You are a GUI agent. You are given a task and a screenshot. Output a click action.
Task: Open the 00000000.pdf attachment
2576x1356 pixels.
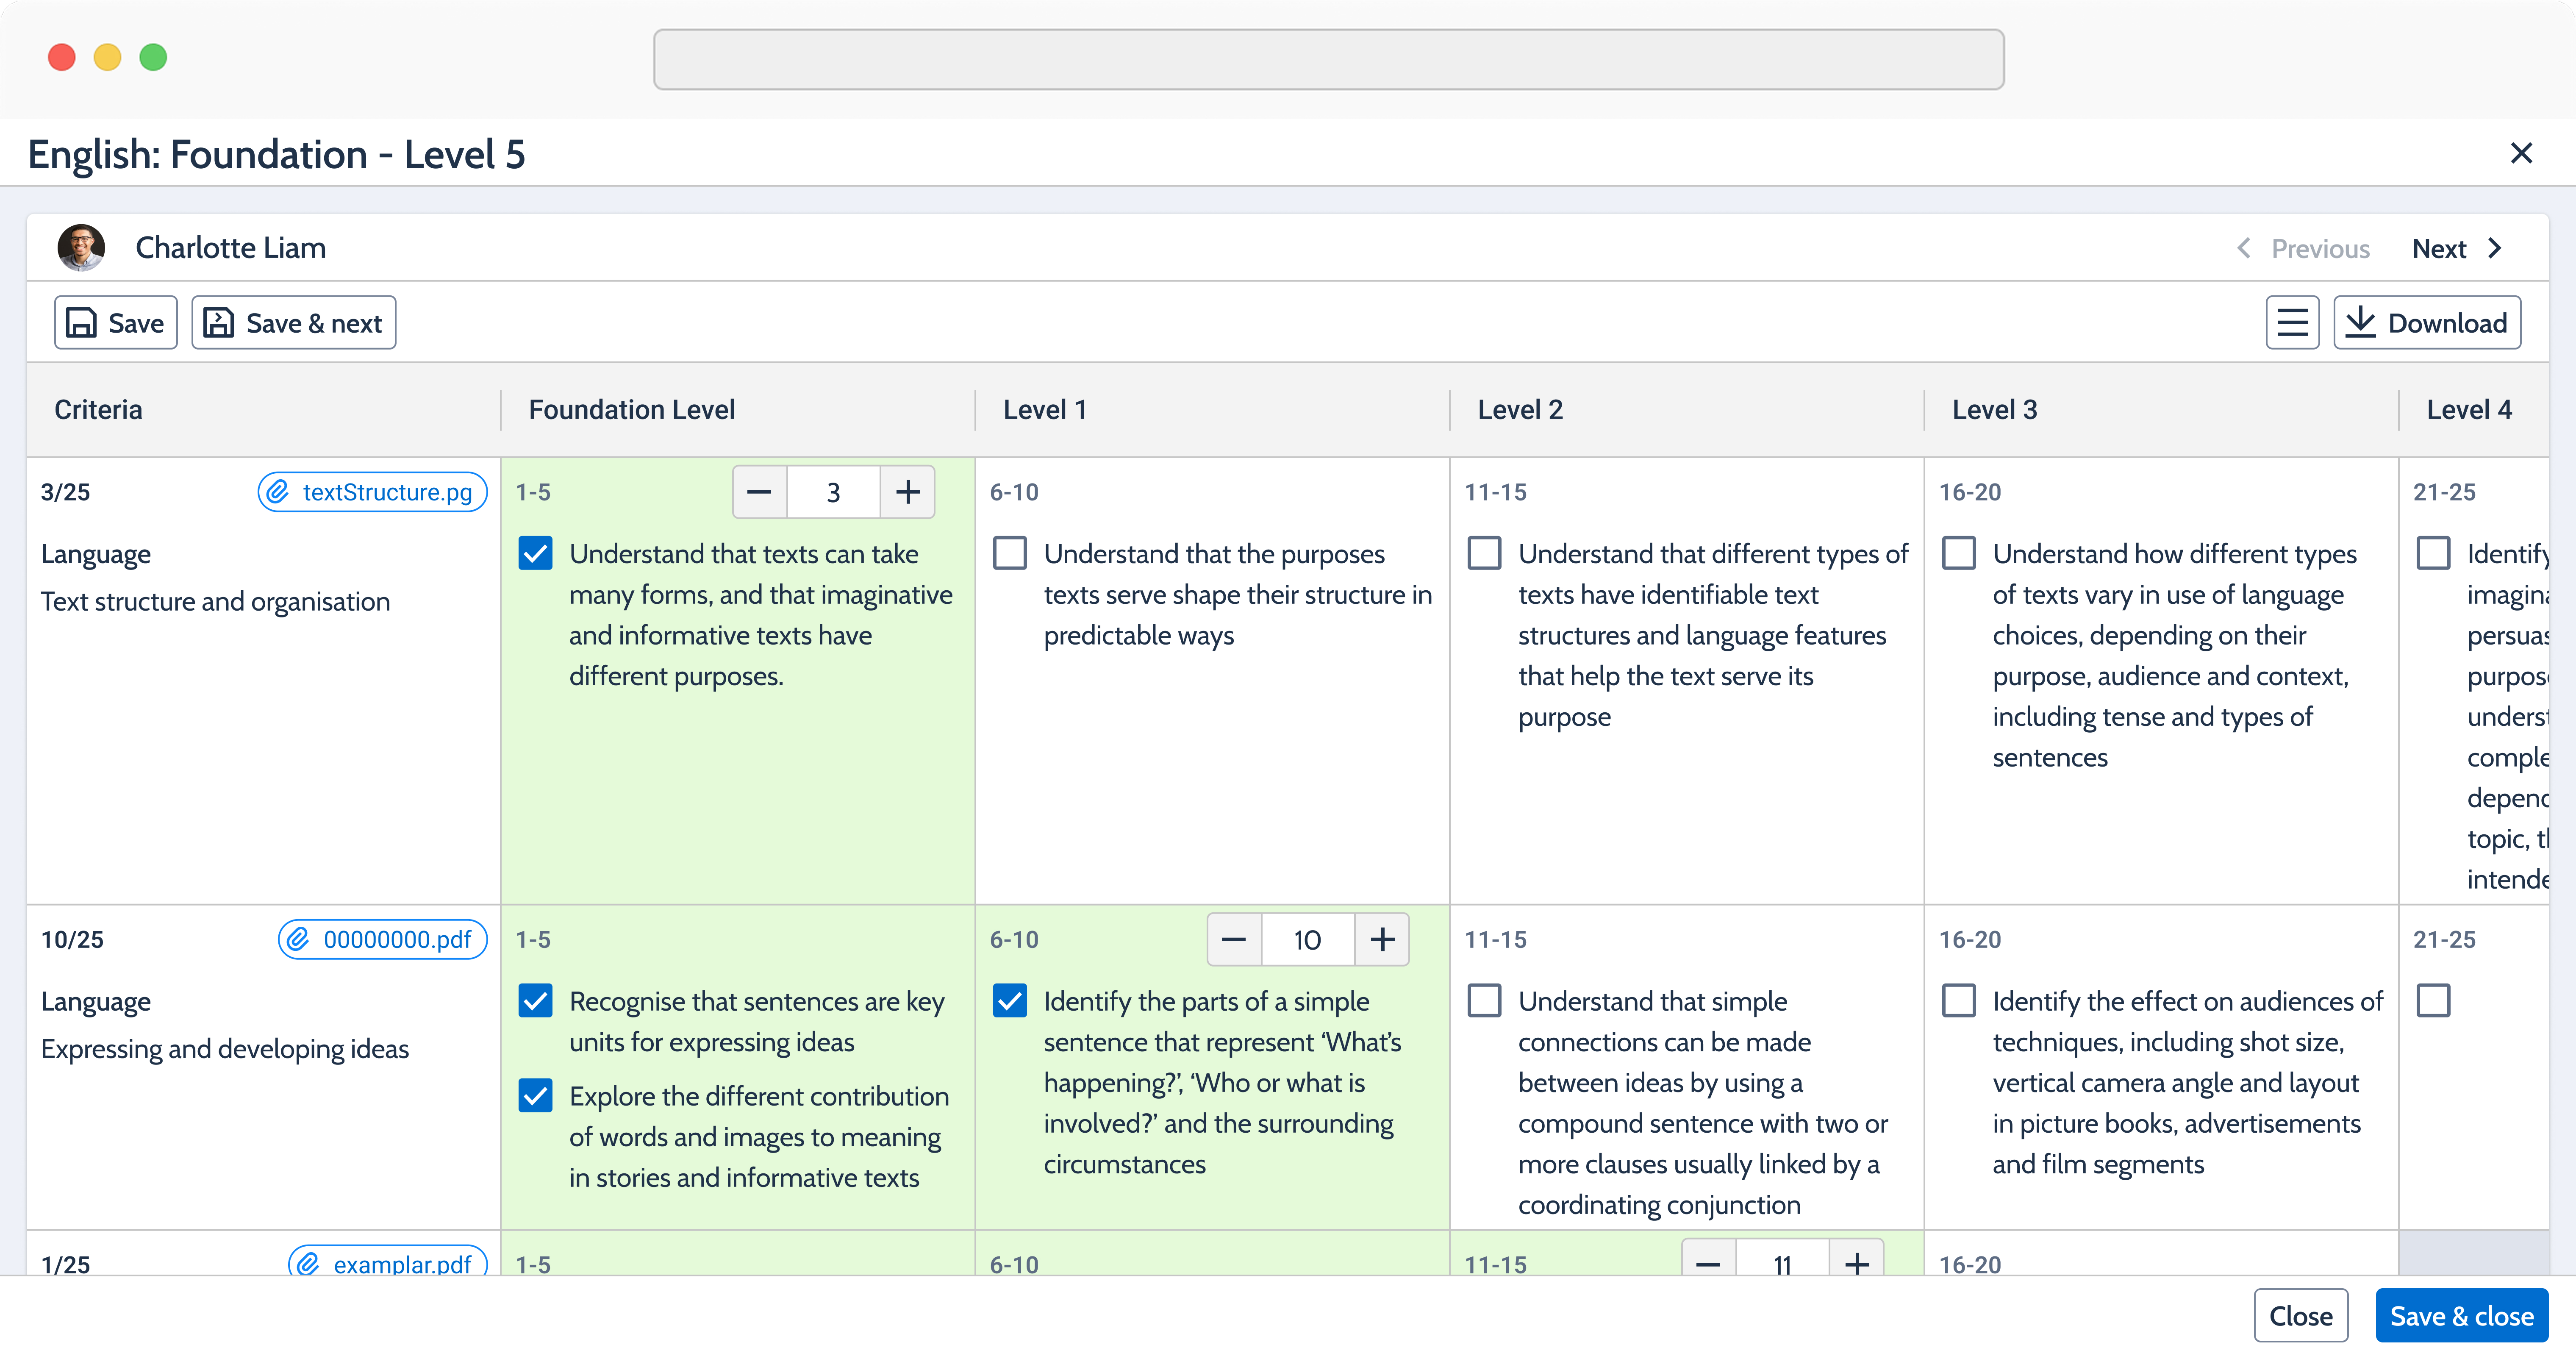point(382,939)
